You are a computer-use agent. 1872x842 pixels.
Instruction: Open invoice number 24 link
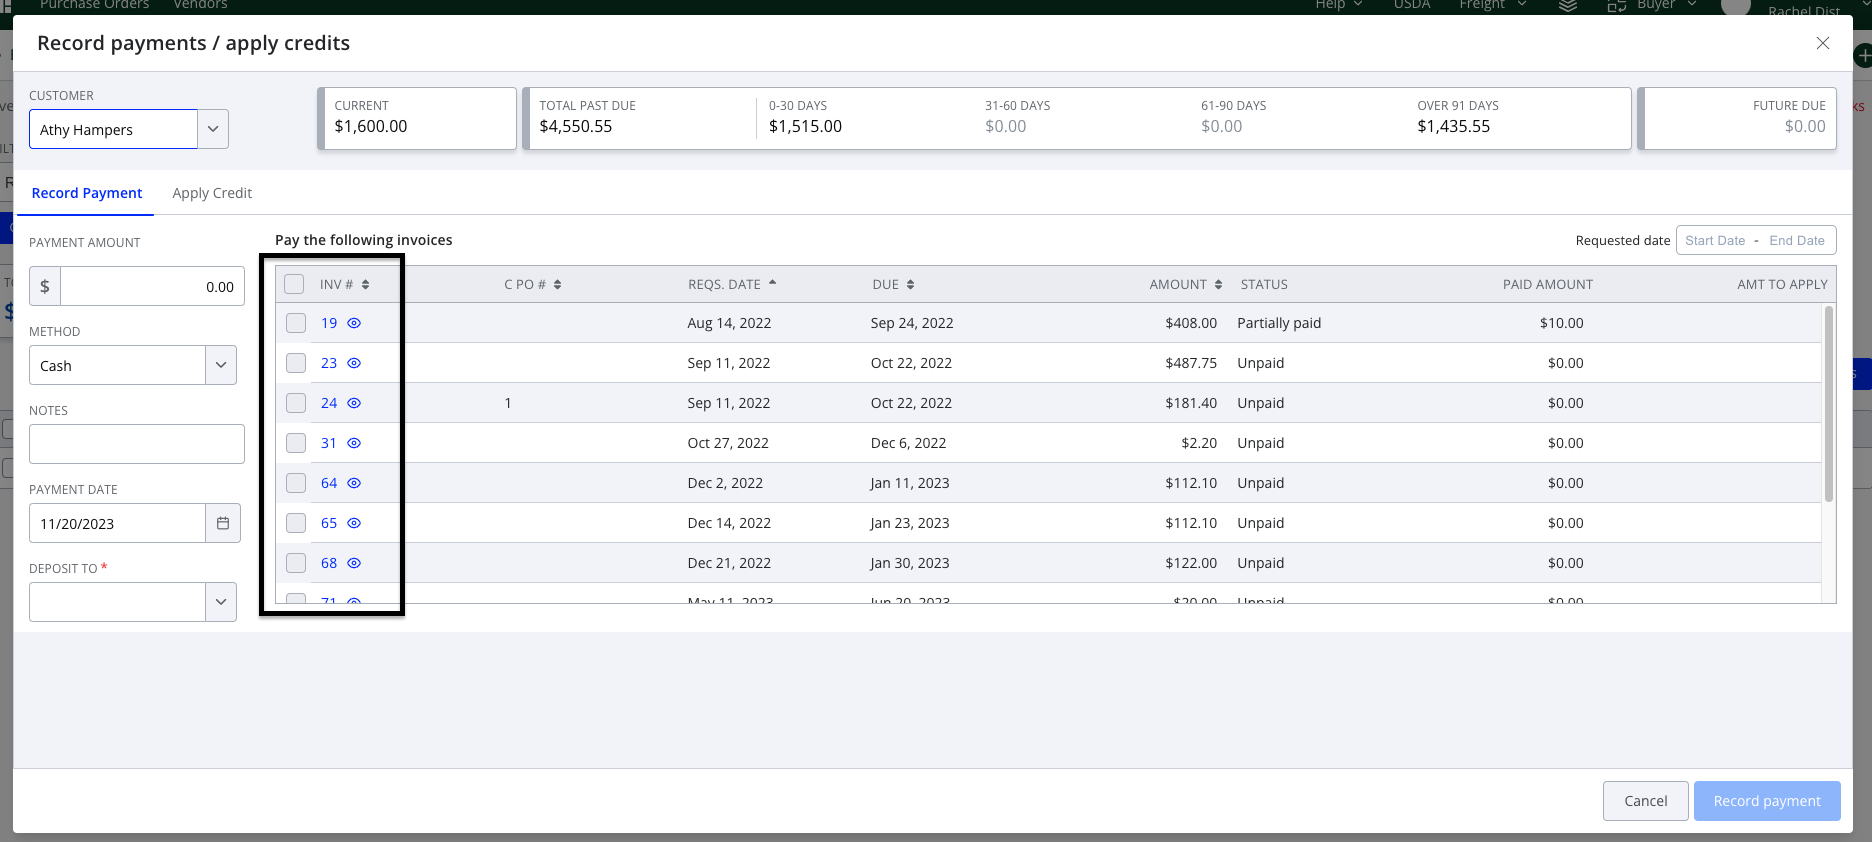329,403
